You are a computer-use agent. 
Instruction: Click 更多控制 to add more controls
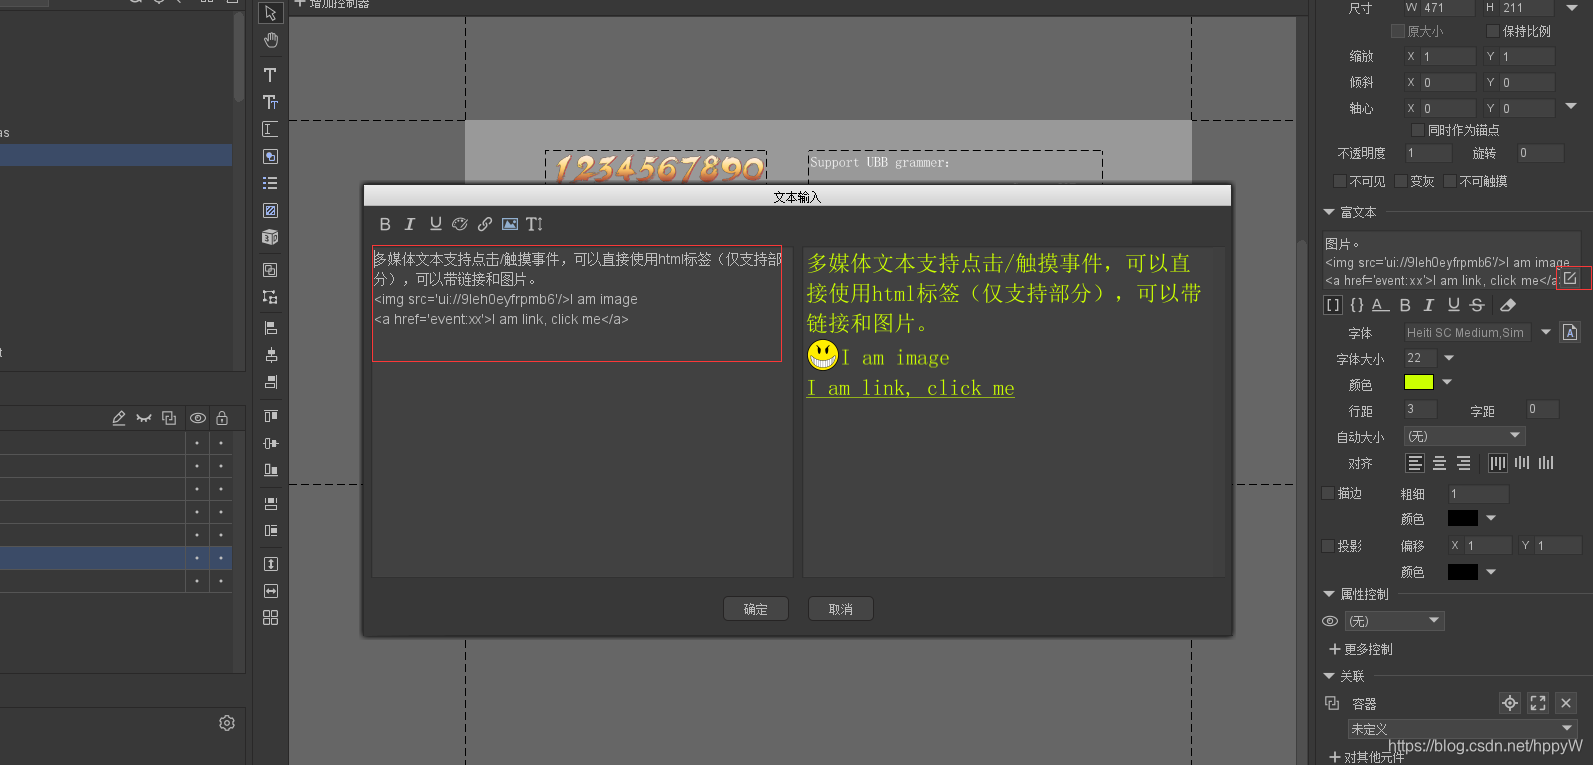[x=1361, y=649]
